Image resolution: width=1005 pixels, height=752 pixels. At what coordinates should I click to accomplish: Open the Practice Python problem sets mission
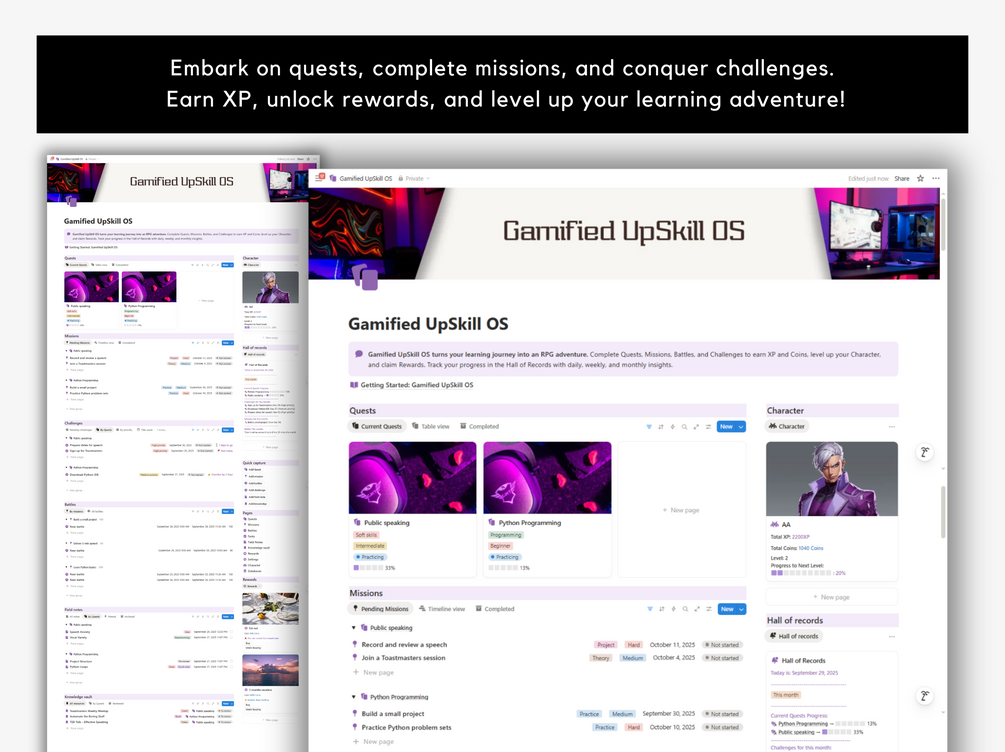(406, 727)
